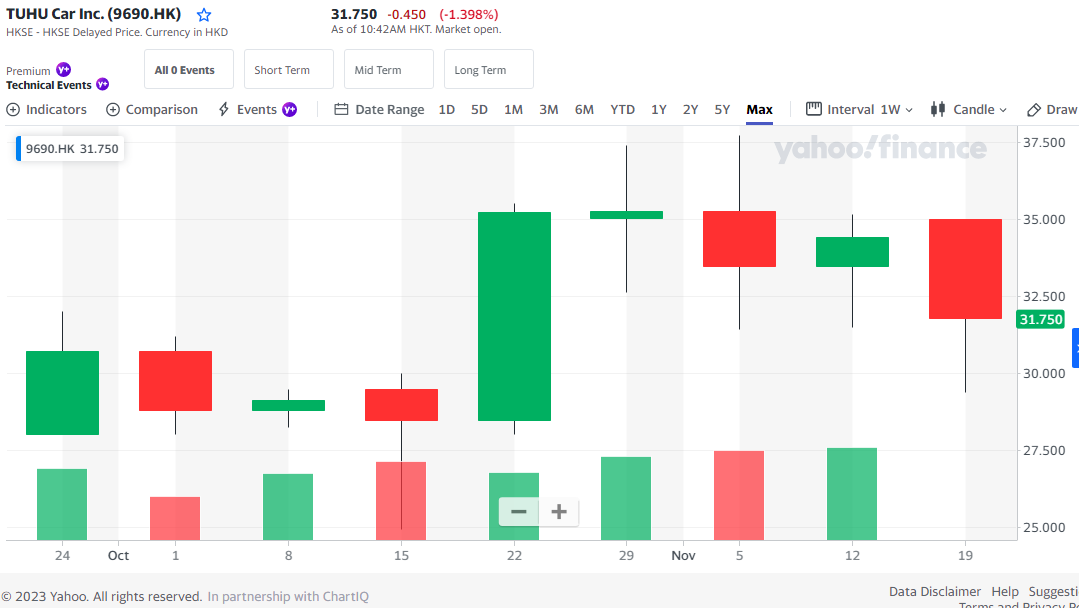This screenshot has height=608, width=1079.
Task: Click the Oct 22 large green candle
Action: click(x=514, y=316)
